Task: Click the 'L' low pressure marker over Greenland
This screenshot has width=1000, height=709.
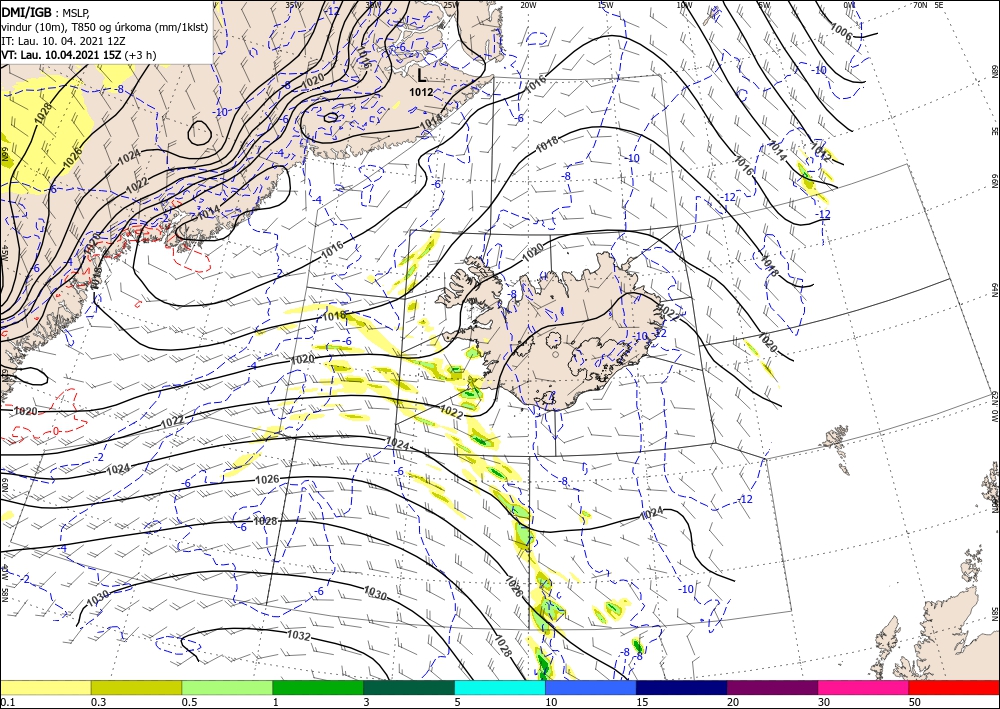Action: pos(422,76)
